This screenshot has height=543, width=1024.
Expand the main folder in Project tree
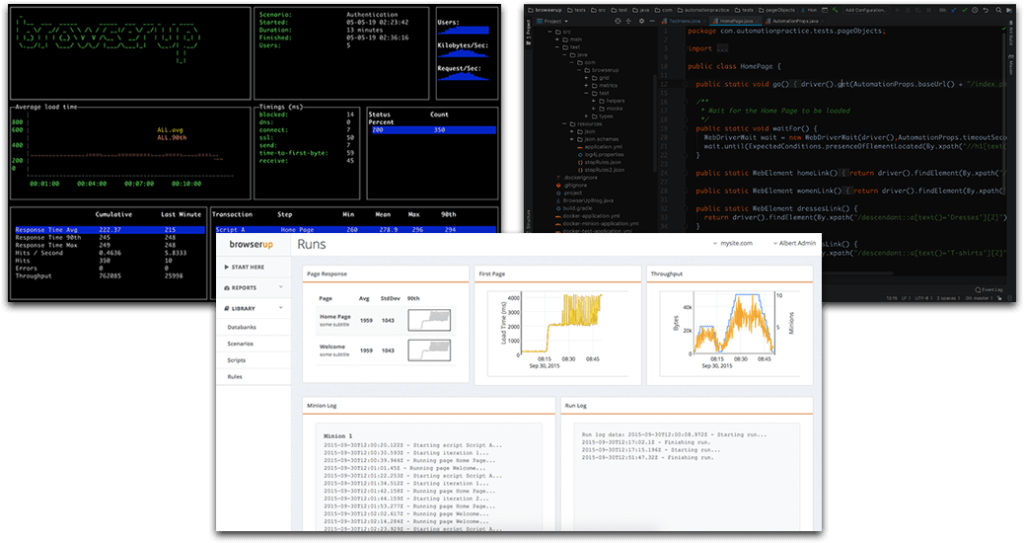pos(557,39)
